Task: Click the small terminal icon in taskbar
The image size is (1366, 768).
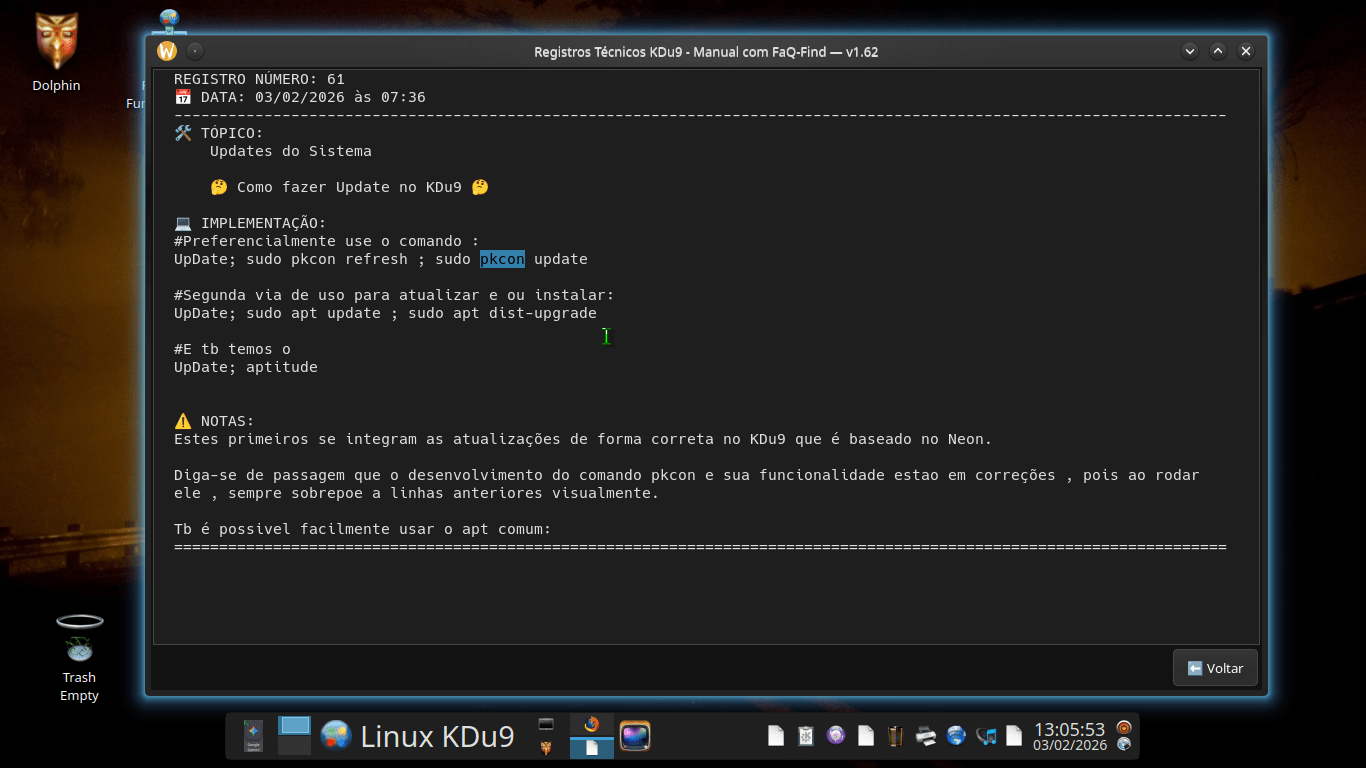Action: click(546, 724)
